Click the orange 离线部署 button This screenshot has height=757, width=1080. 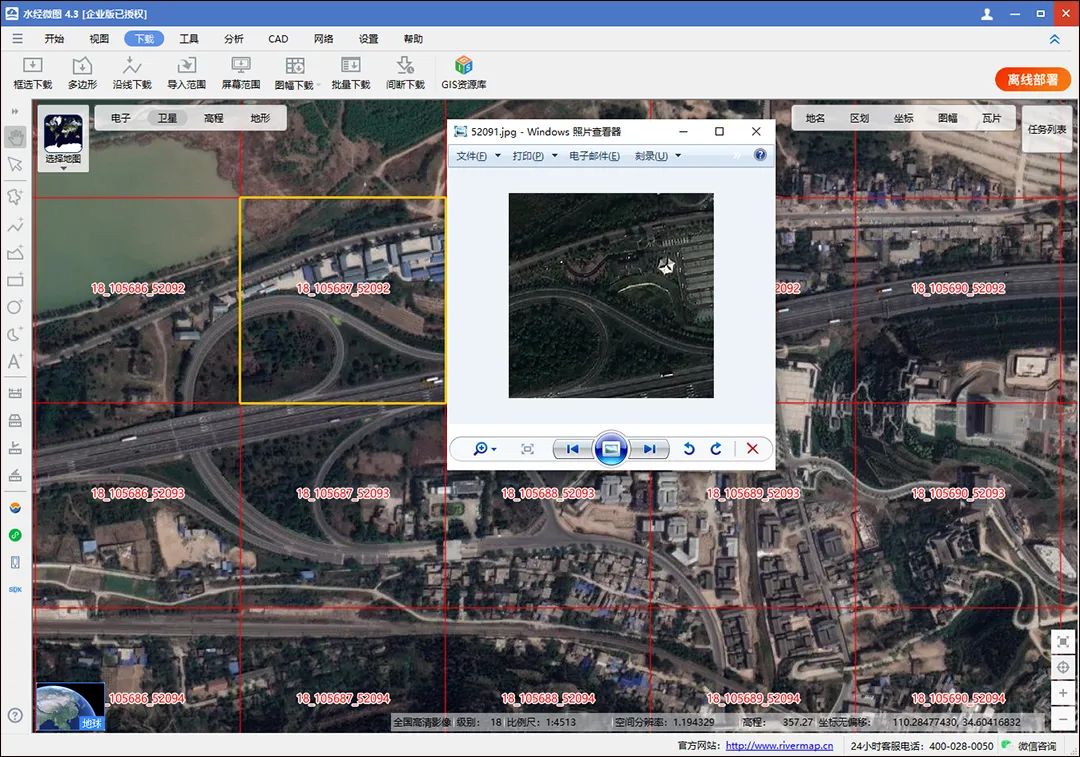(1032, 79)
